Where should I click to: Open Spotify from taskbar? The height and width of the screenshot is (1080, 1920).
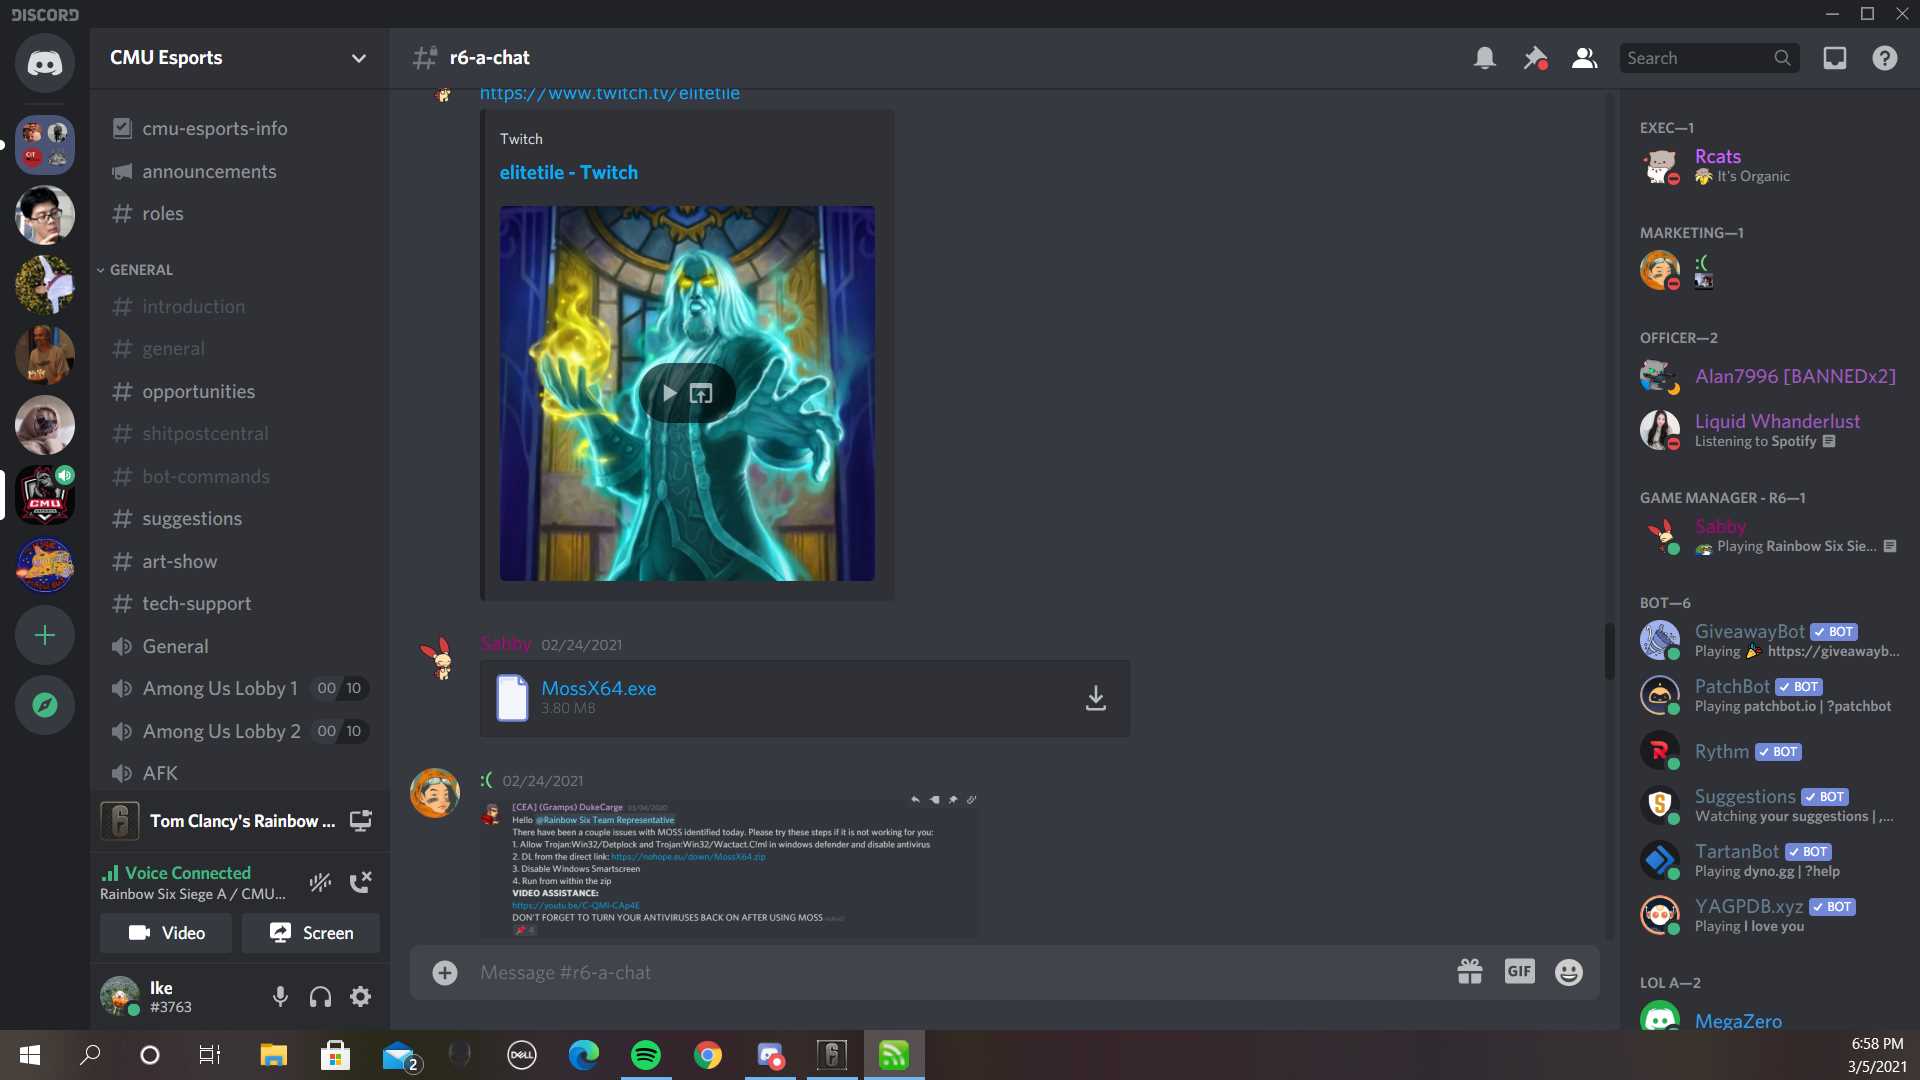[646, 1055]
